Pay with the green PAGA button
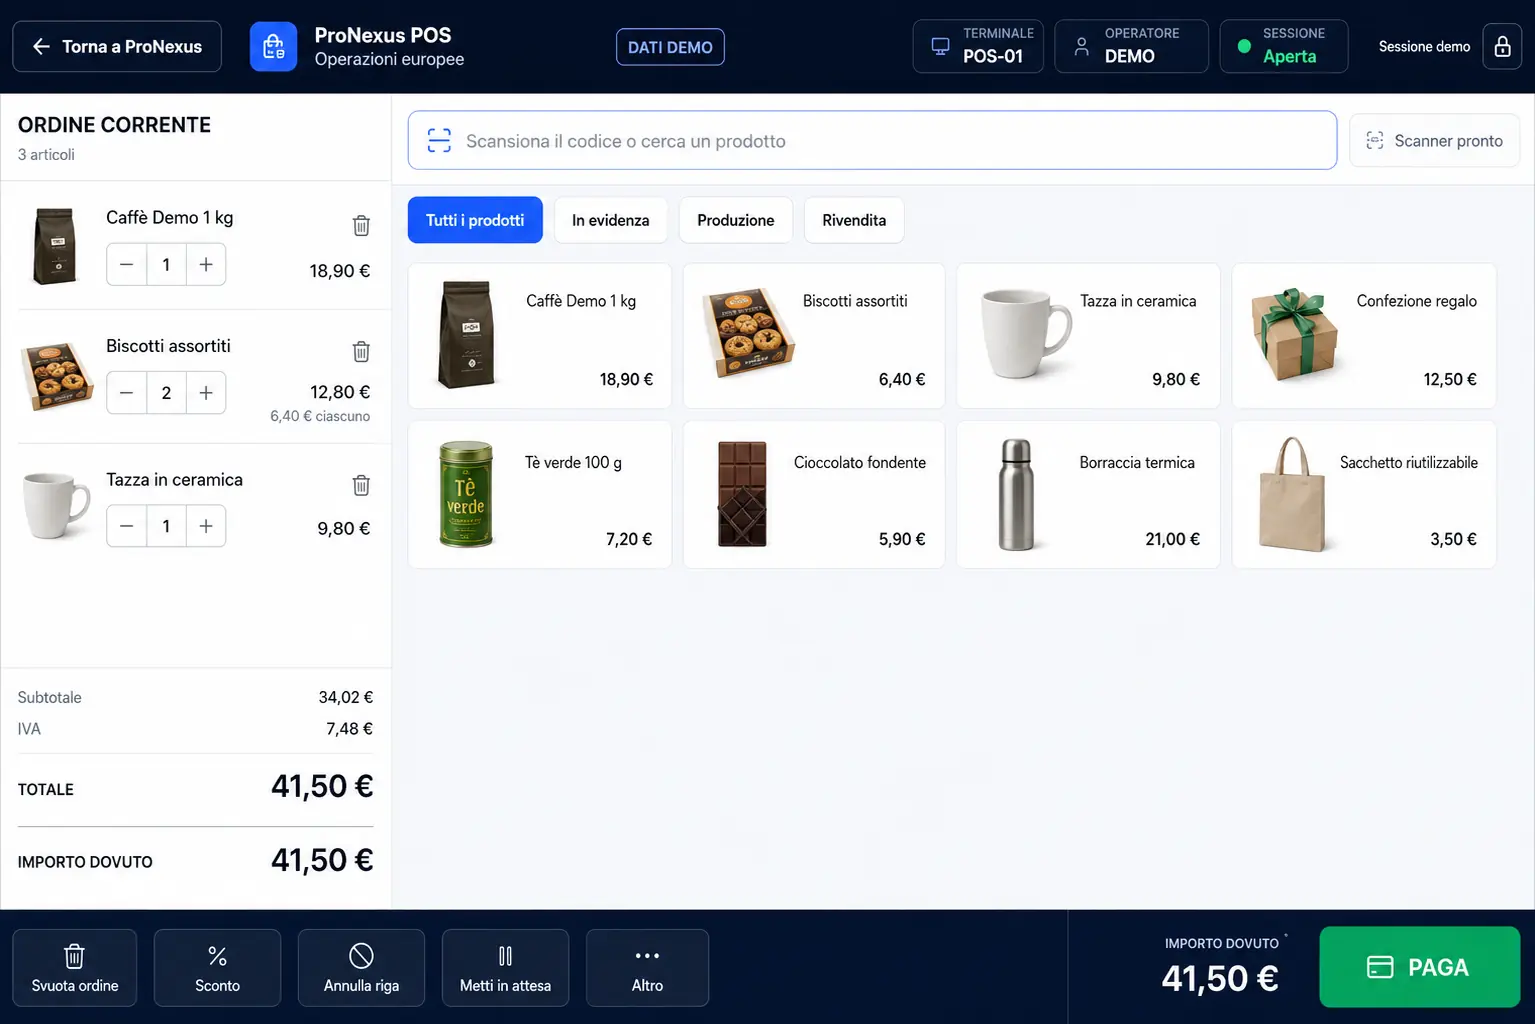 1420,967
